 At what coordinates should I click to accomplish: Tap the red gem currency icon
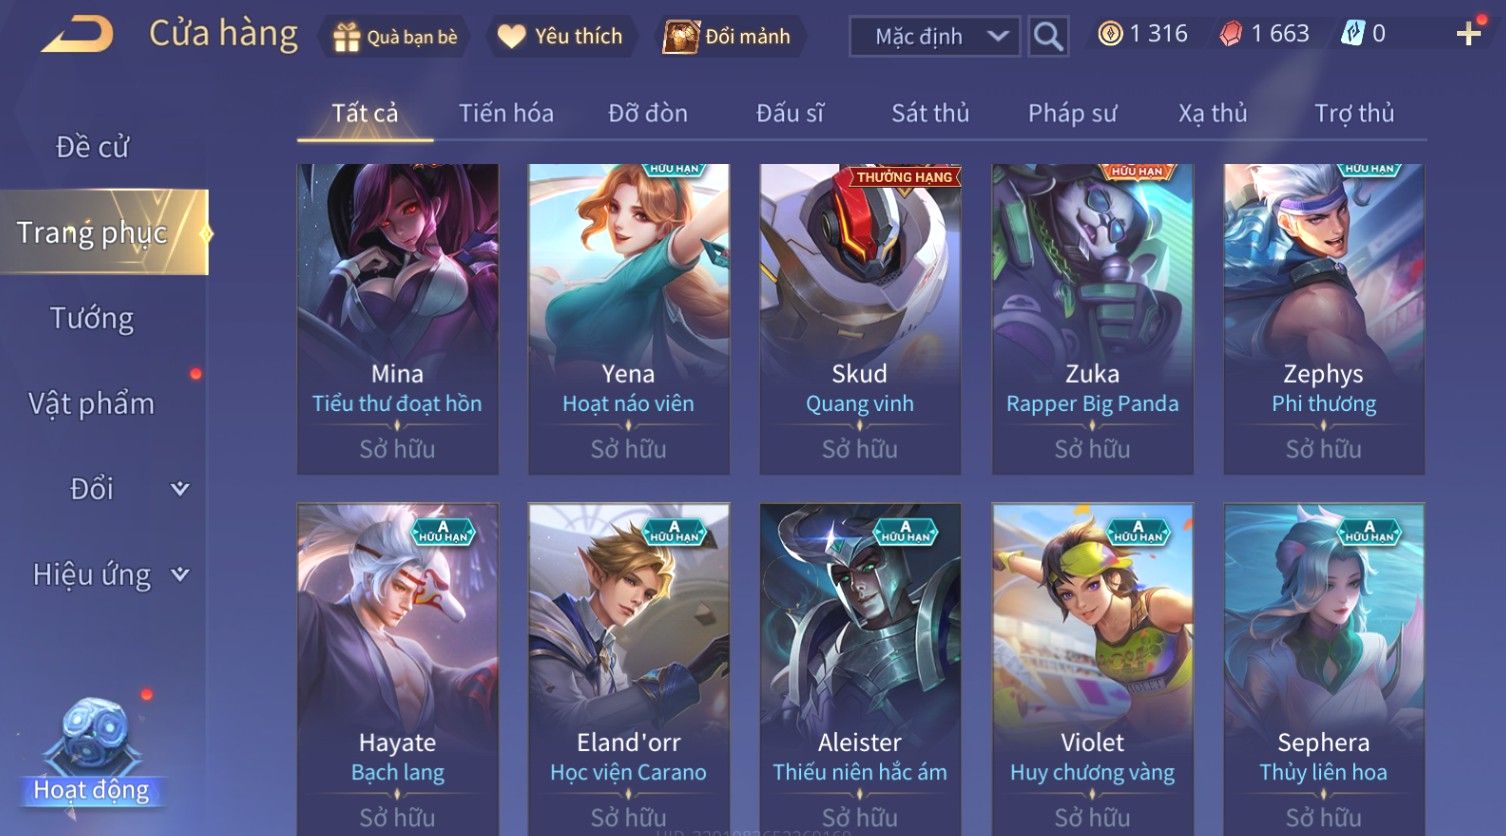(1230, 34)
